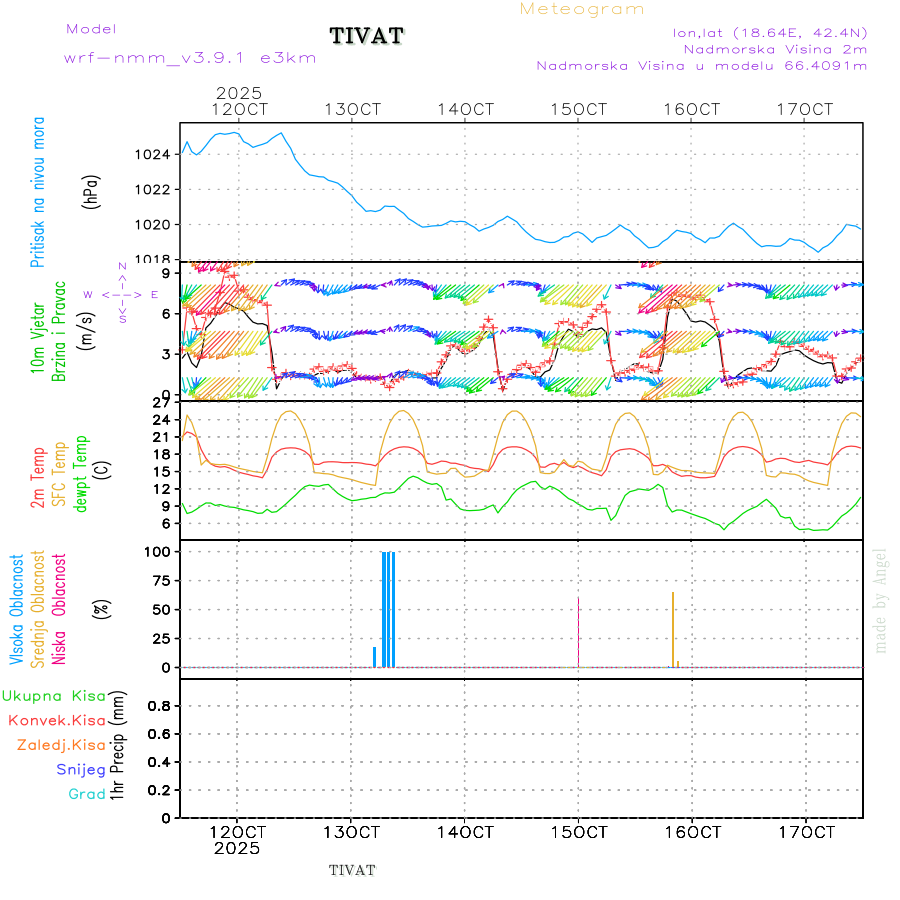Click the wind direction compass icon
This screenshot has width=900, height=900.
coord(122,294)
